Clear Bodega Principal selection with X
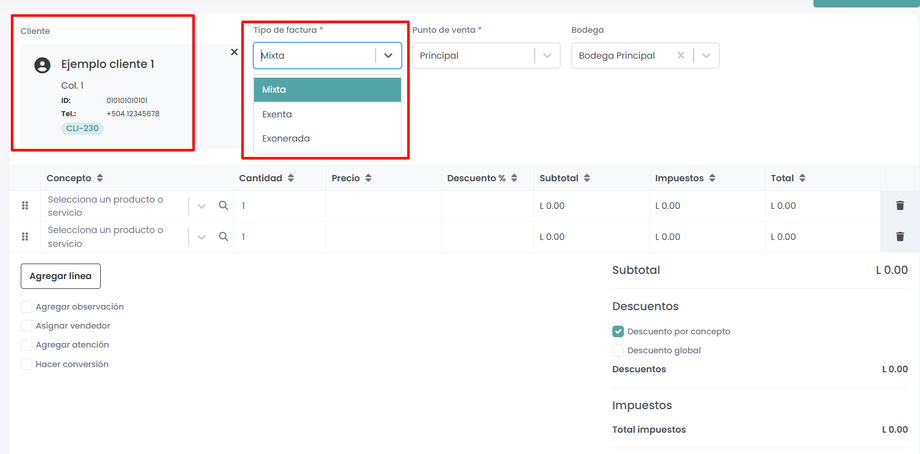This screenshot has width=920, height=454. click(681, 56)
